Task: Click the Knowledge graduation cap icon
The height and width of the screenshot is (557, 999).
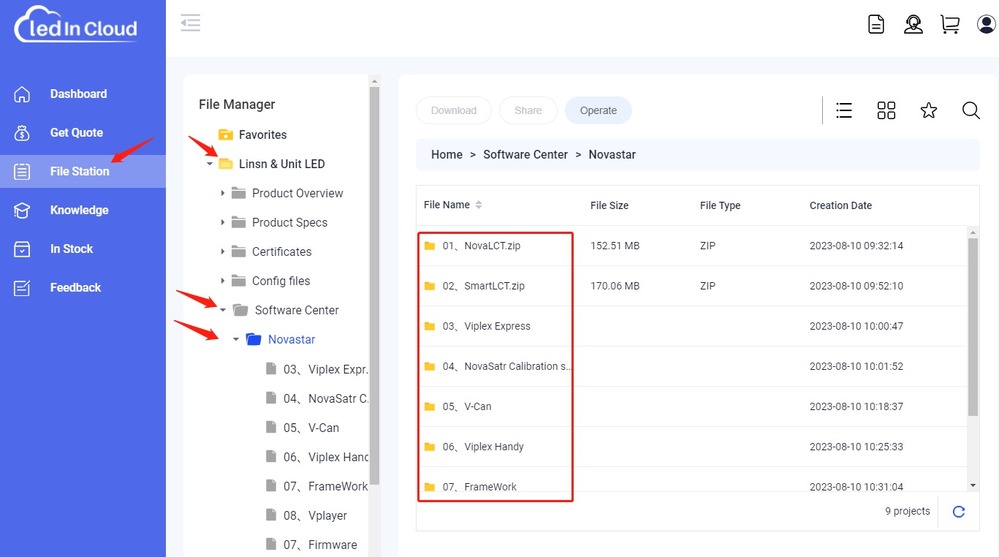Action: [22, 210]
